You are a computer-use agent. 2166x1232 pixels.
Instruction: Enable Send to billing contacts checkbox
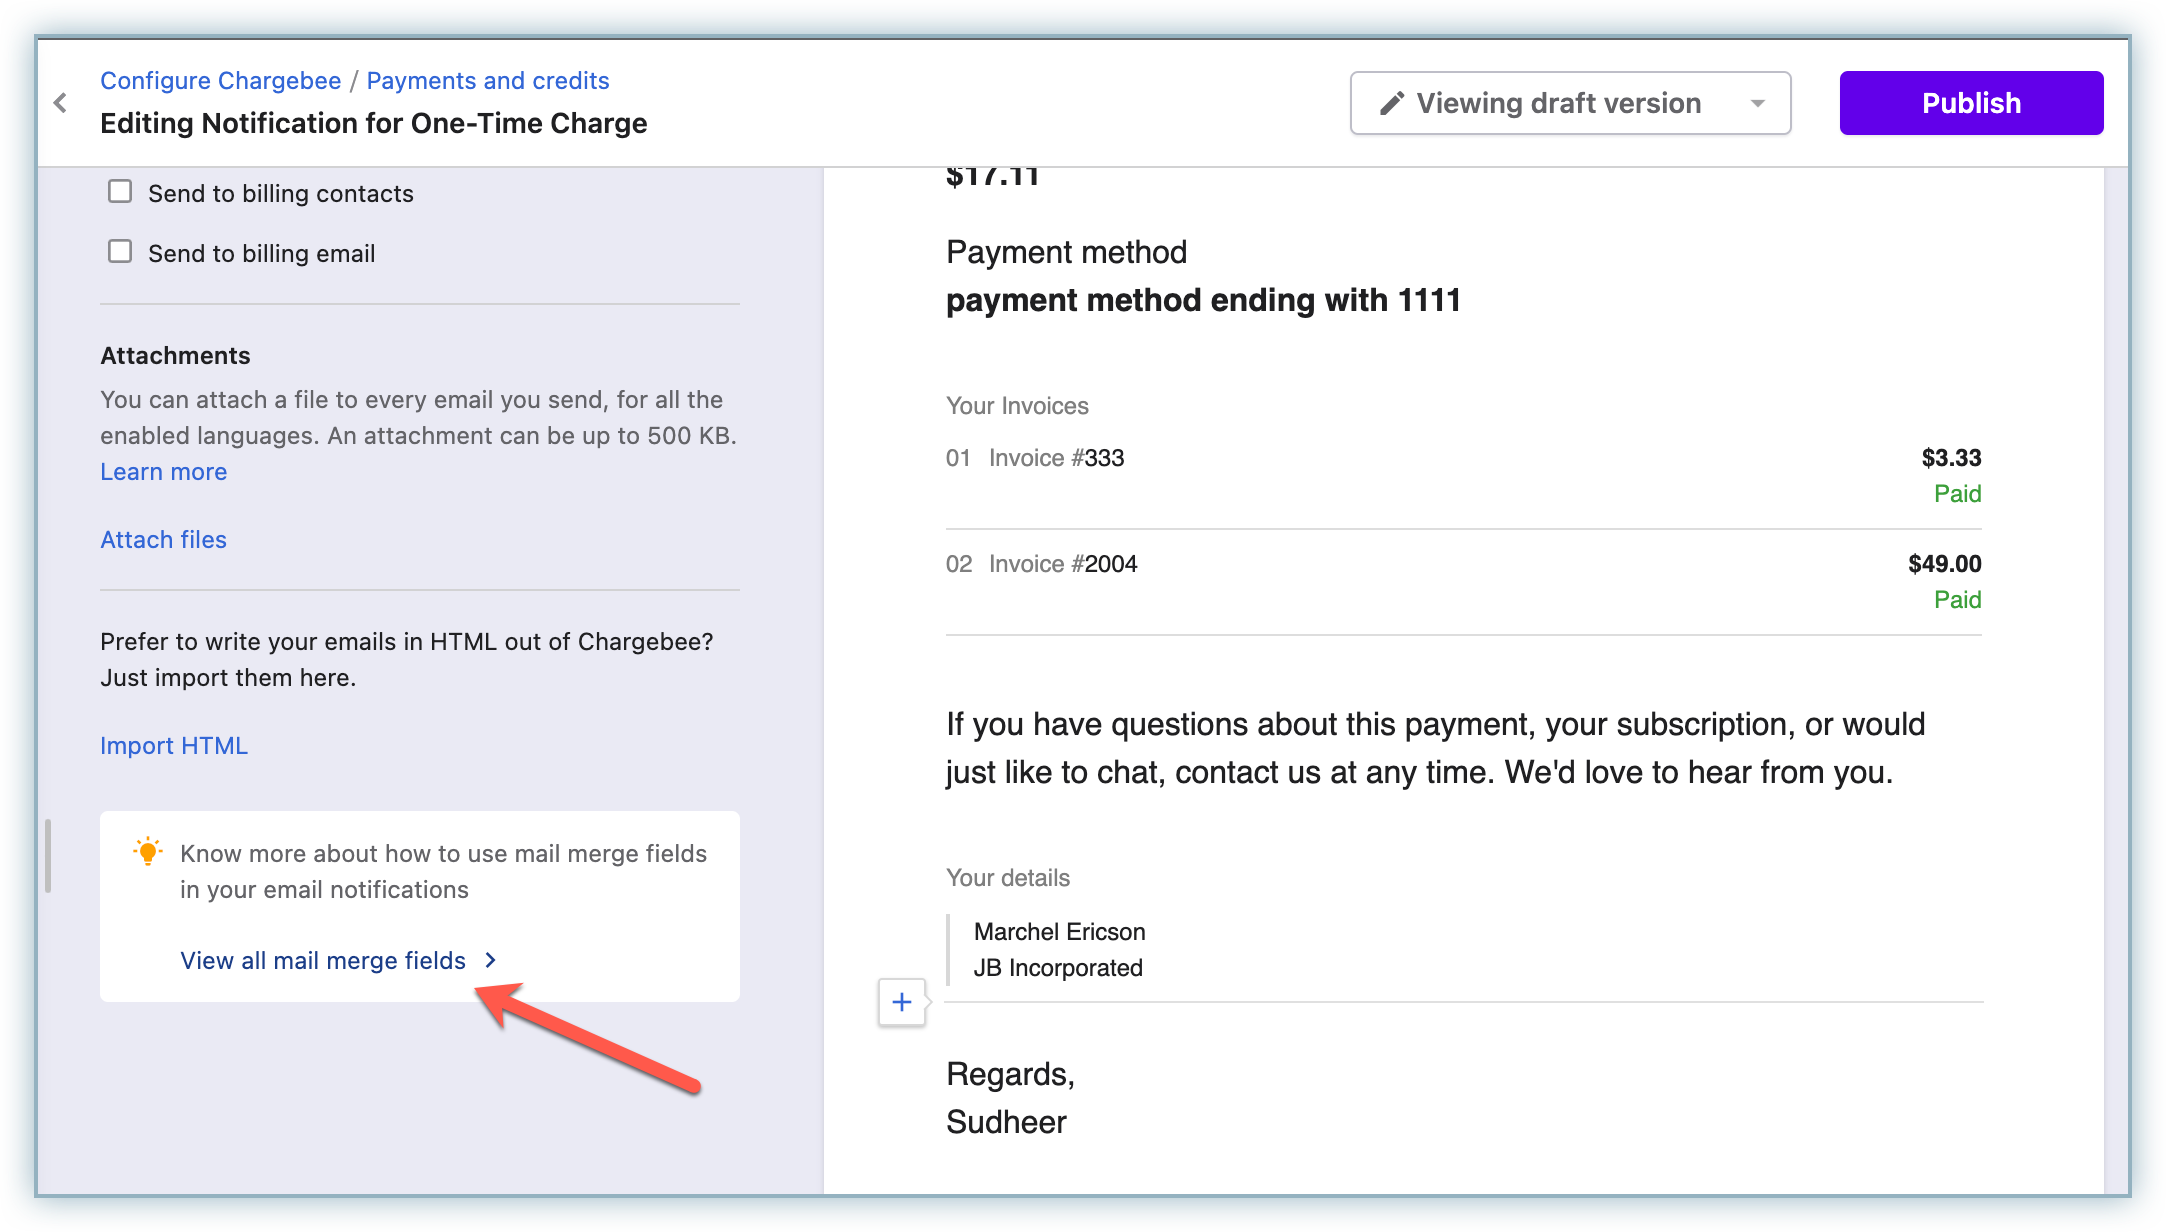pos(120,191)
